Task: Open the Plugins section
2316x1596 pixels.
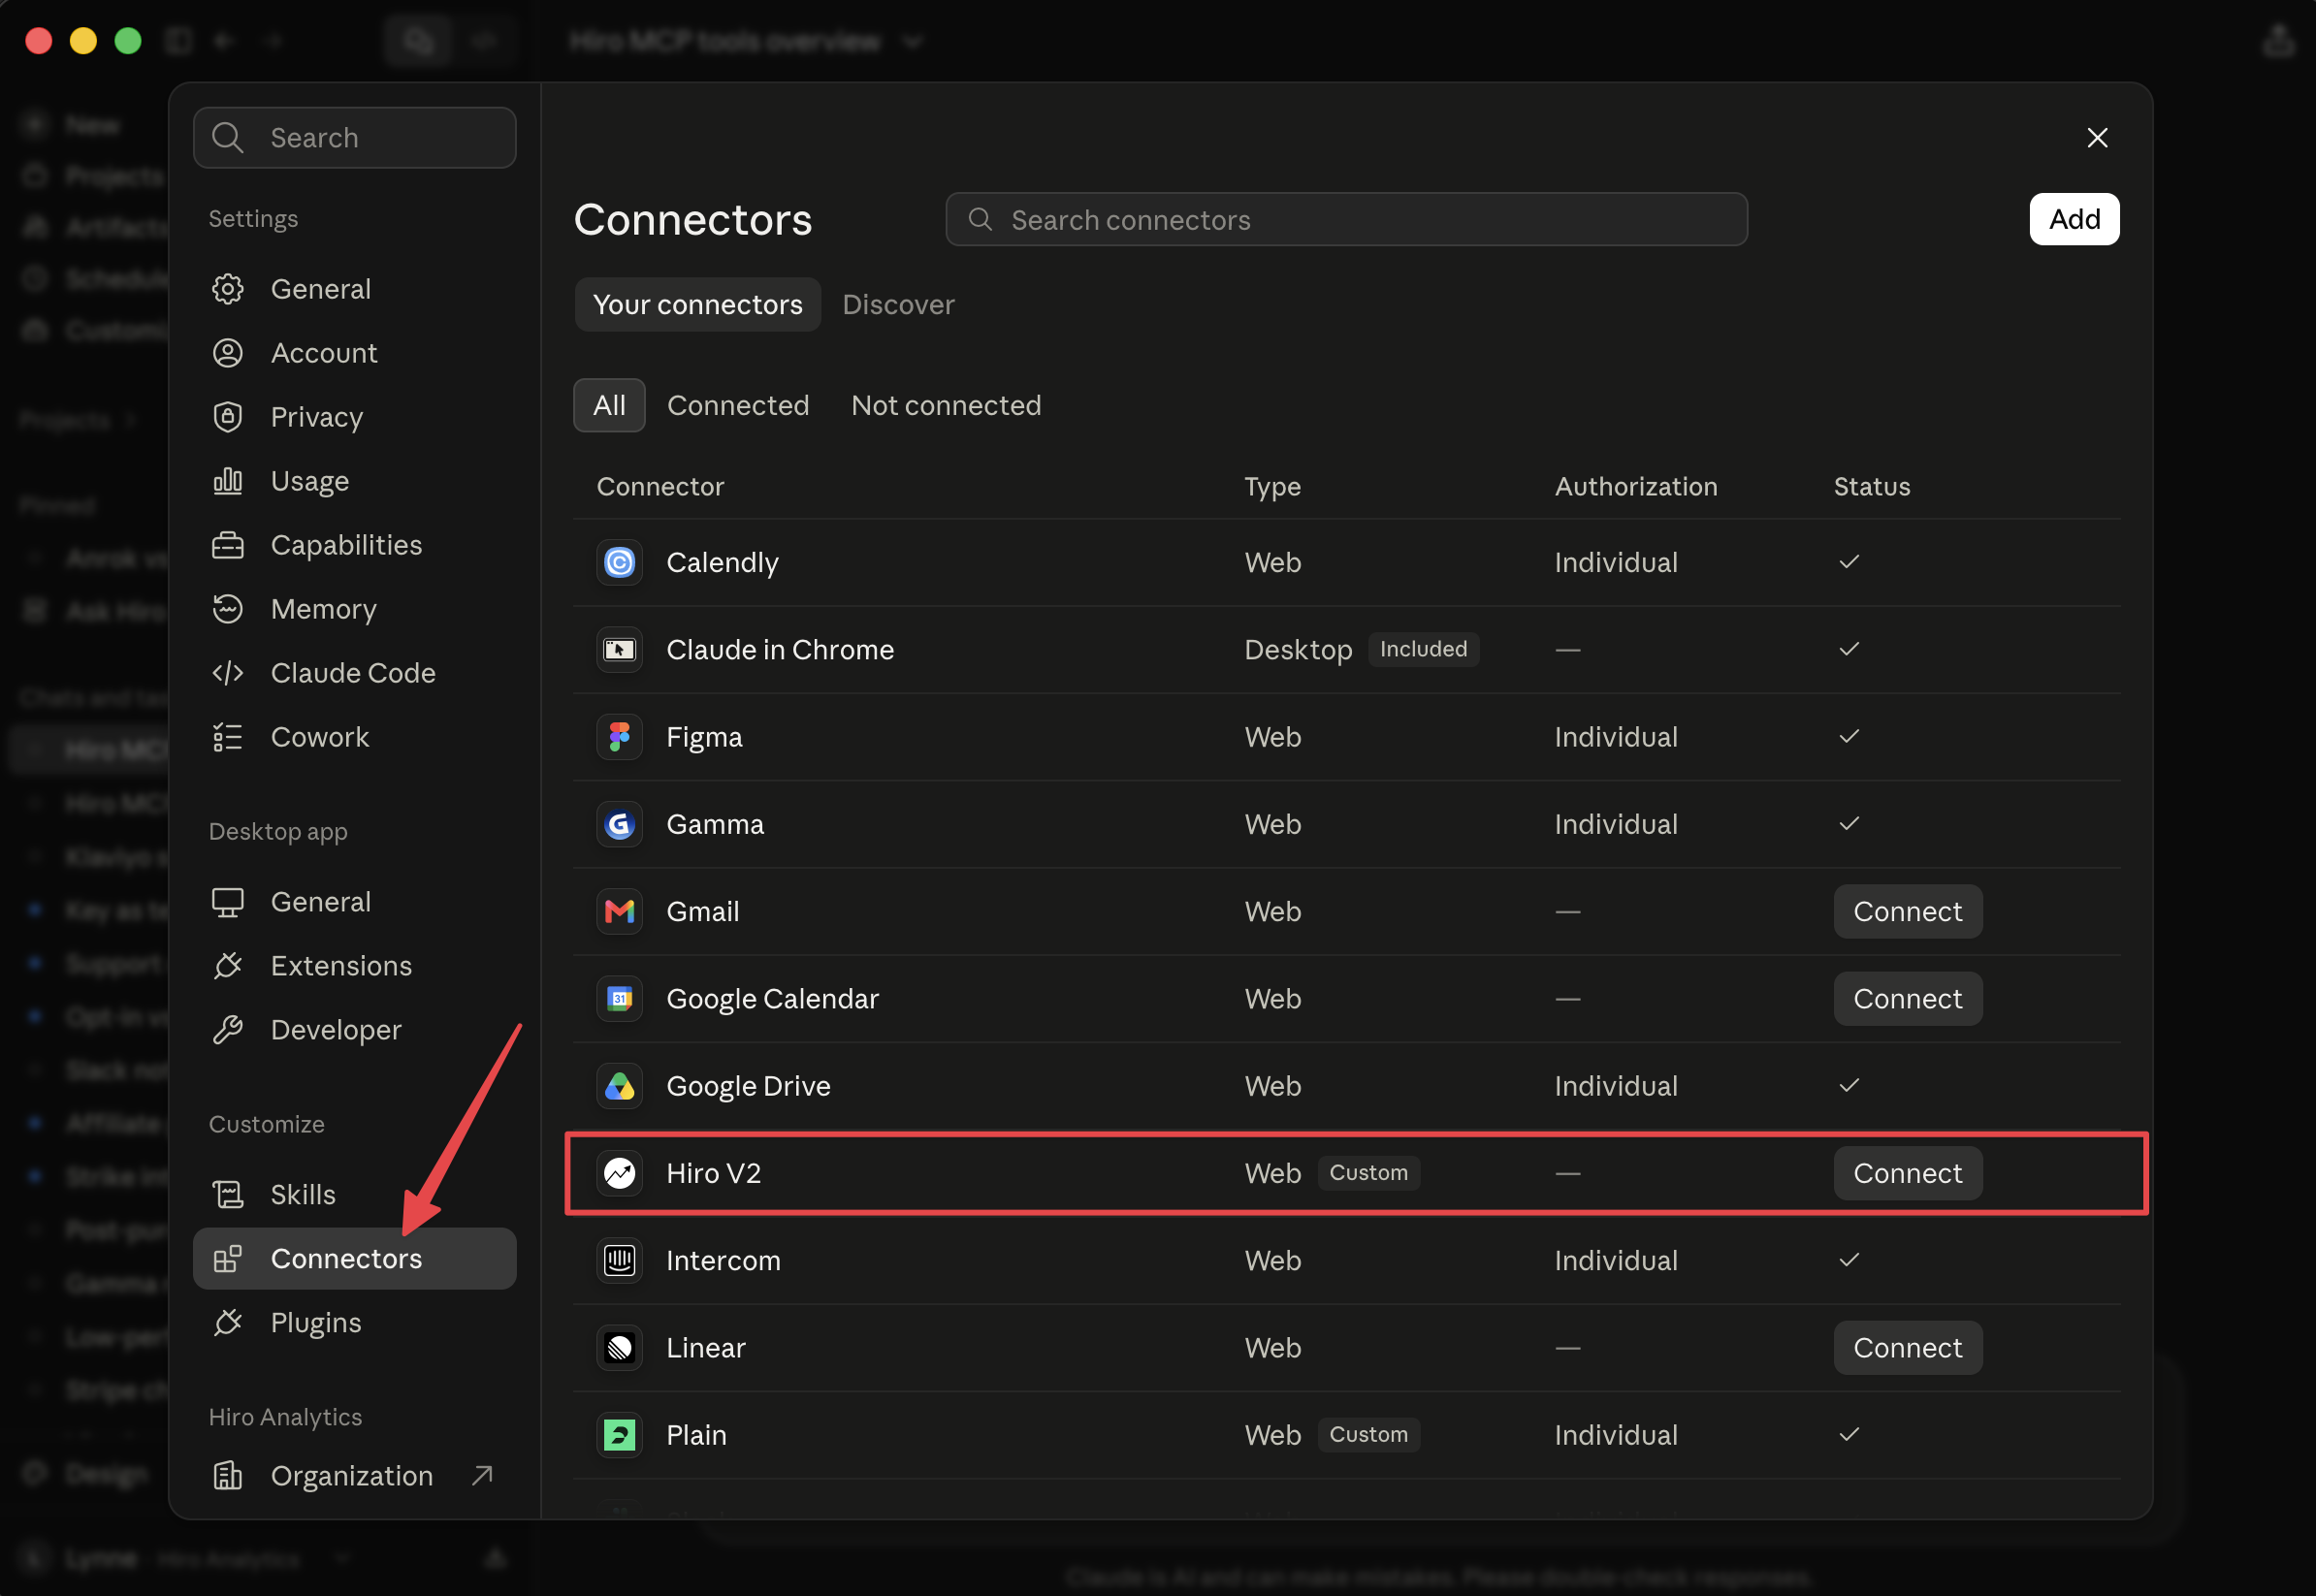Action: click(354, 1323)
